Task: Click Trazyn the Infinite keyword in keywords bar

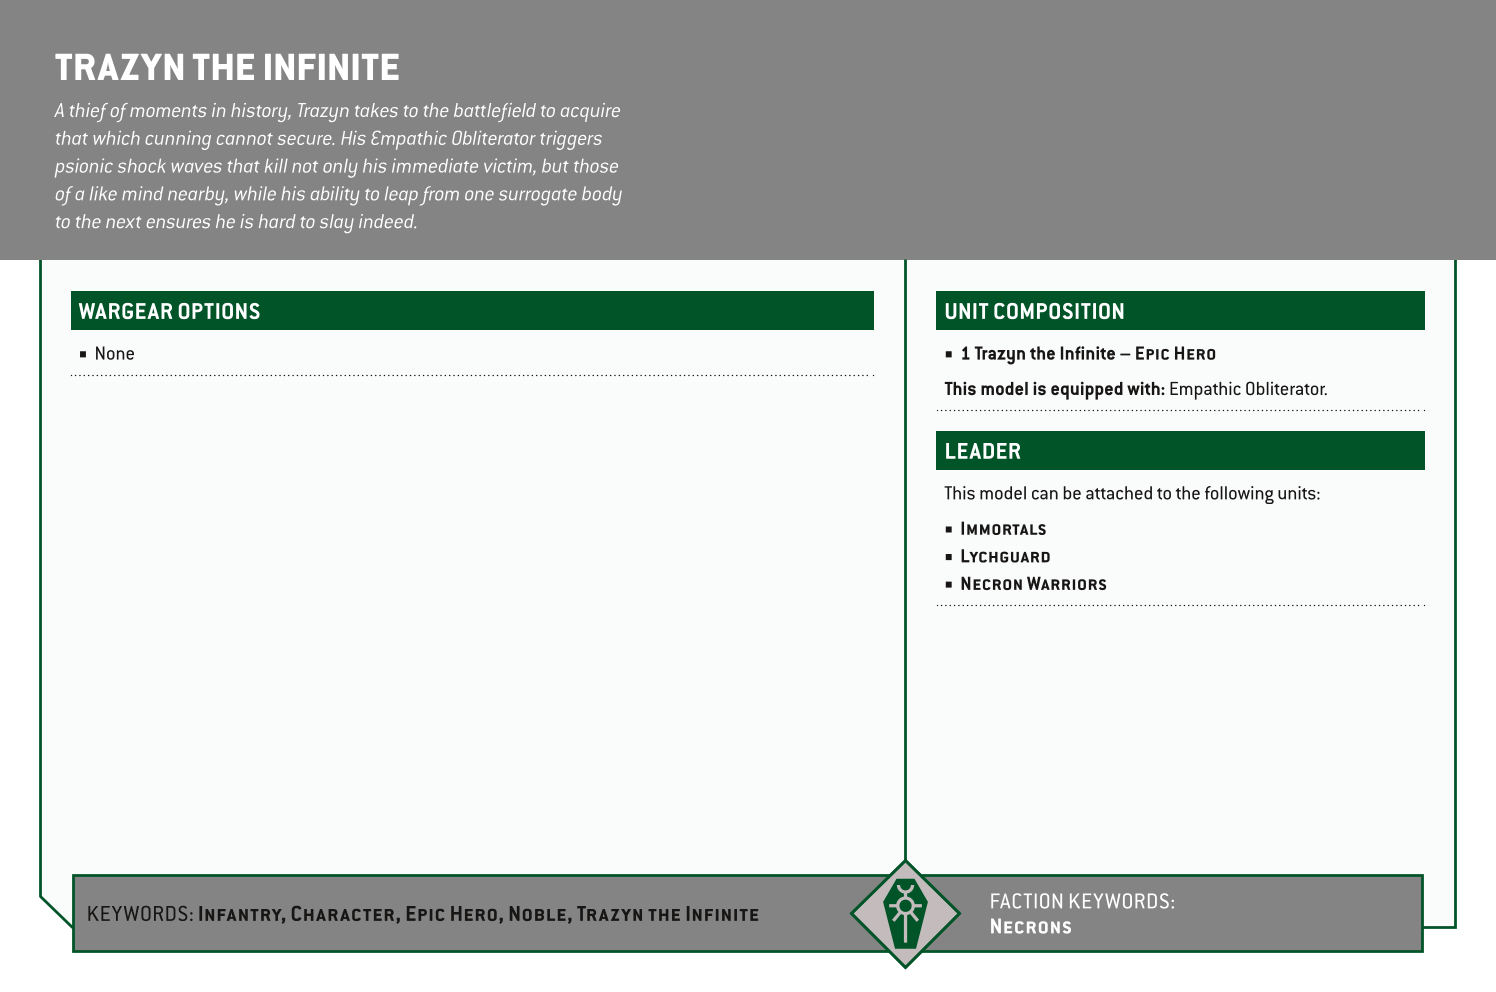Action: tap(667, 914)
